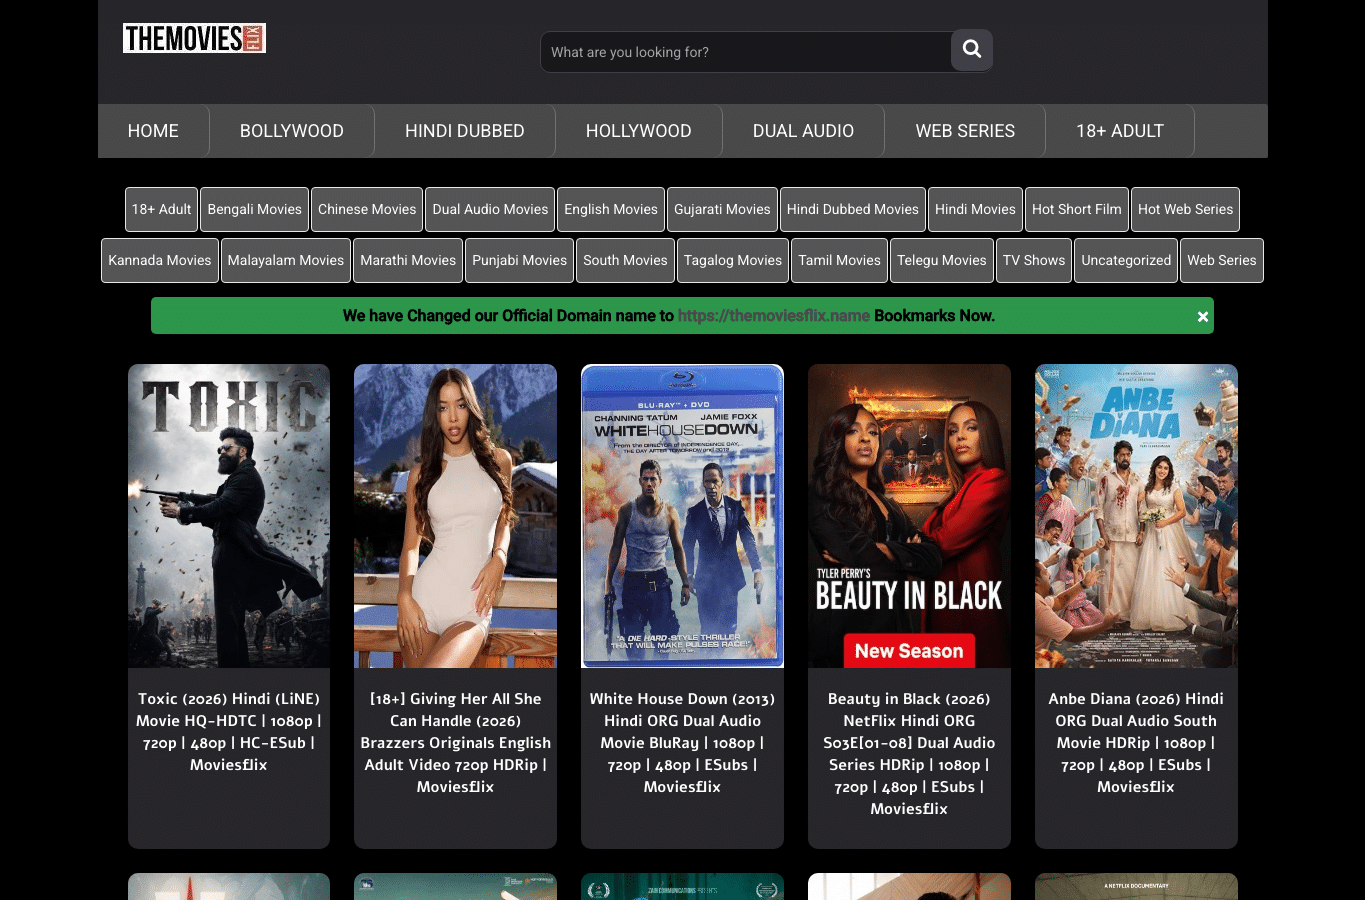This screenshot has height=900, width=1365.
Task: Open the WEB SERIES menu section
Action: click(965, 131)
